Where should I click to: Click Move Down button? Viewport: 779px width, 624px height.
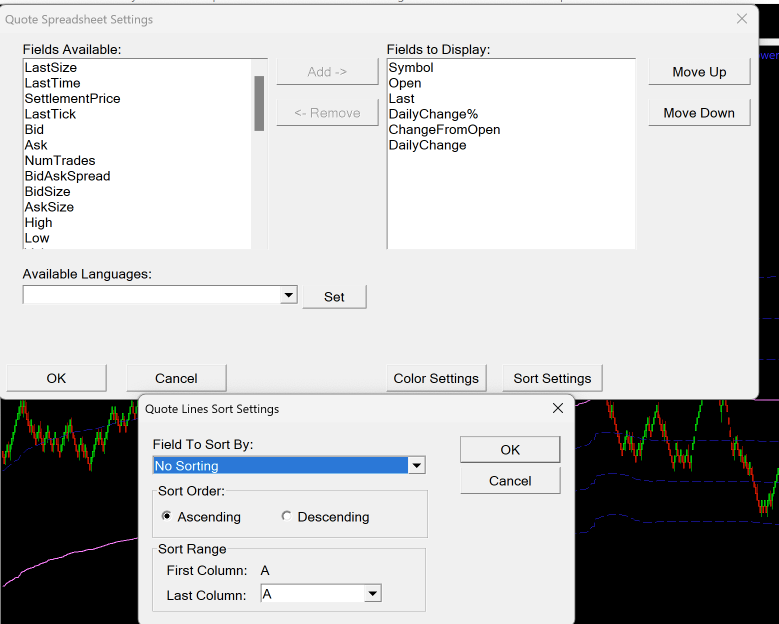[699, 113]
